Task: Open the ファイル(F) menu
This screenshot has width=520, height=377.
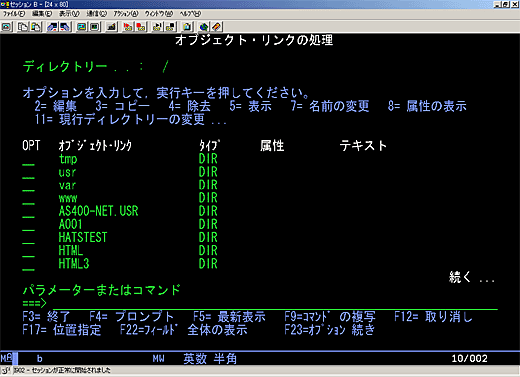Action: tap(14, 14)
